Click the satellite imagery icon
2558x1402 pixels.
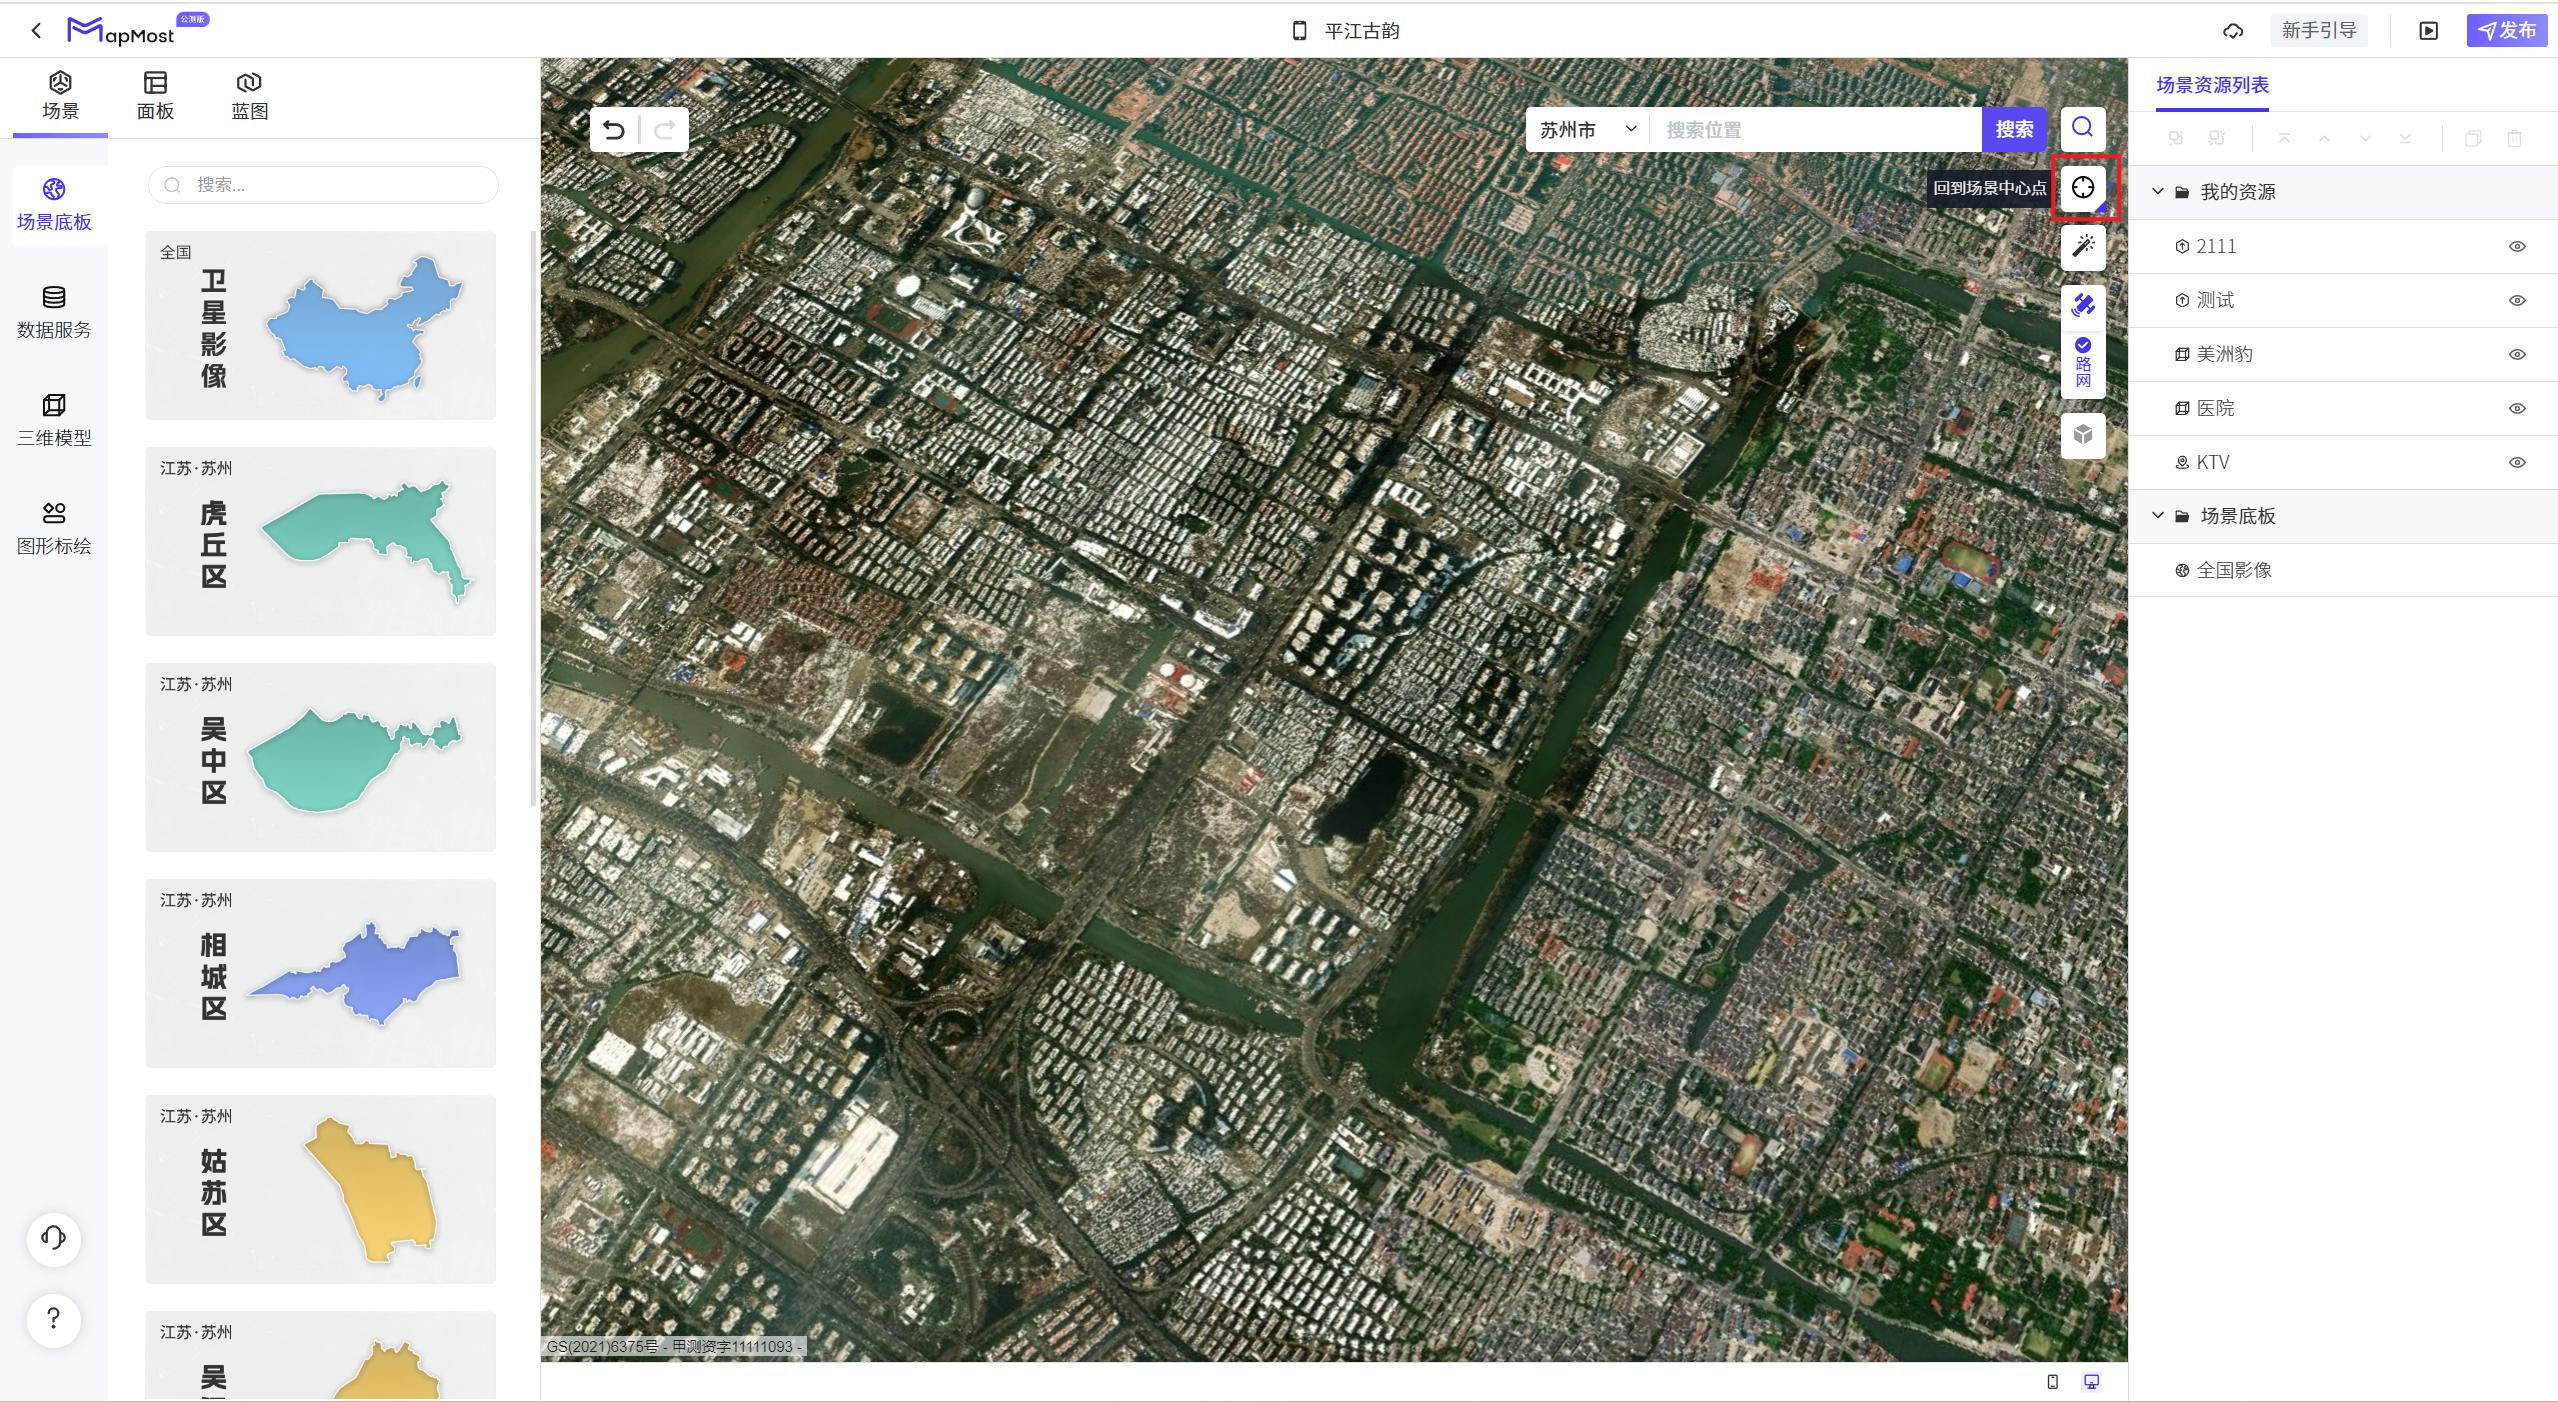tap(2082, 305)
